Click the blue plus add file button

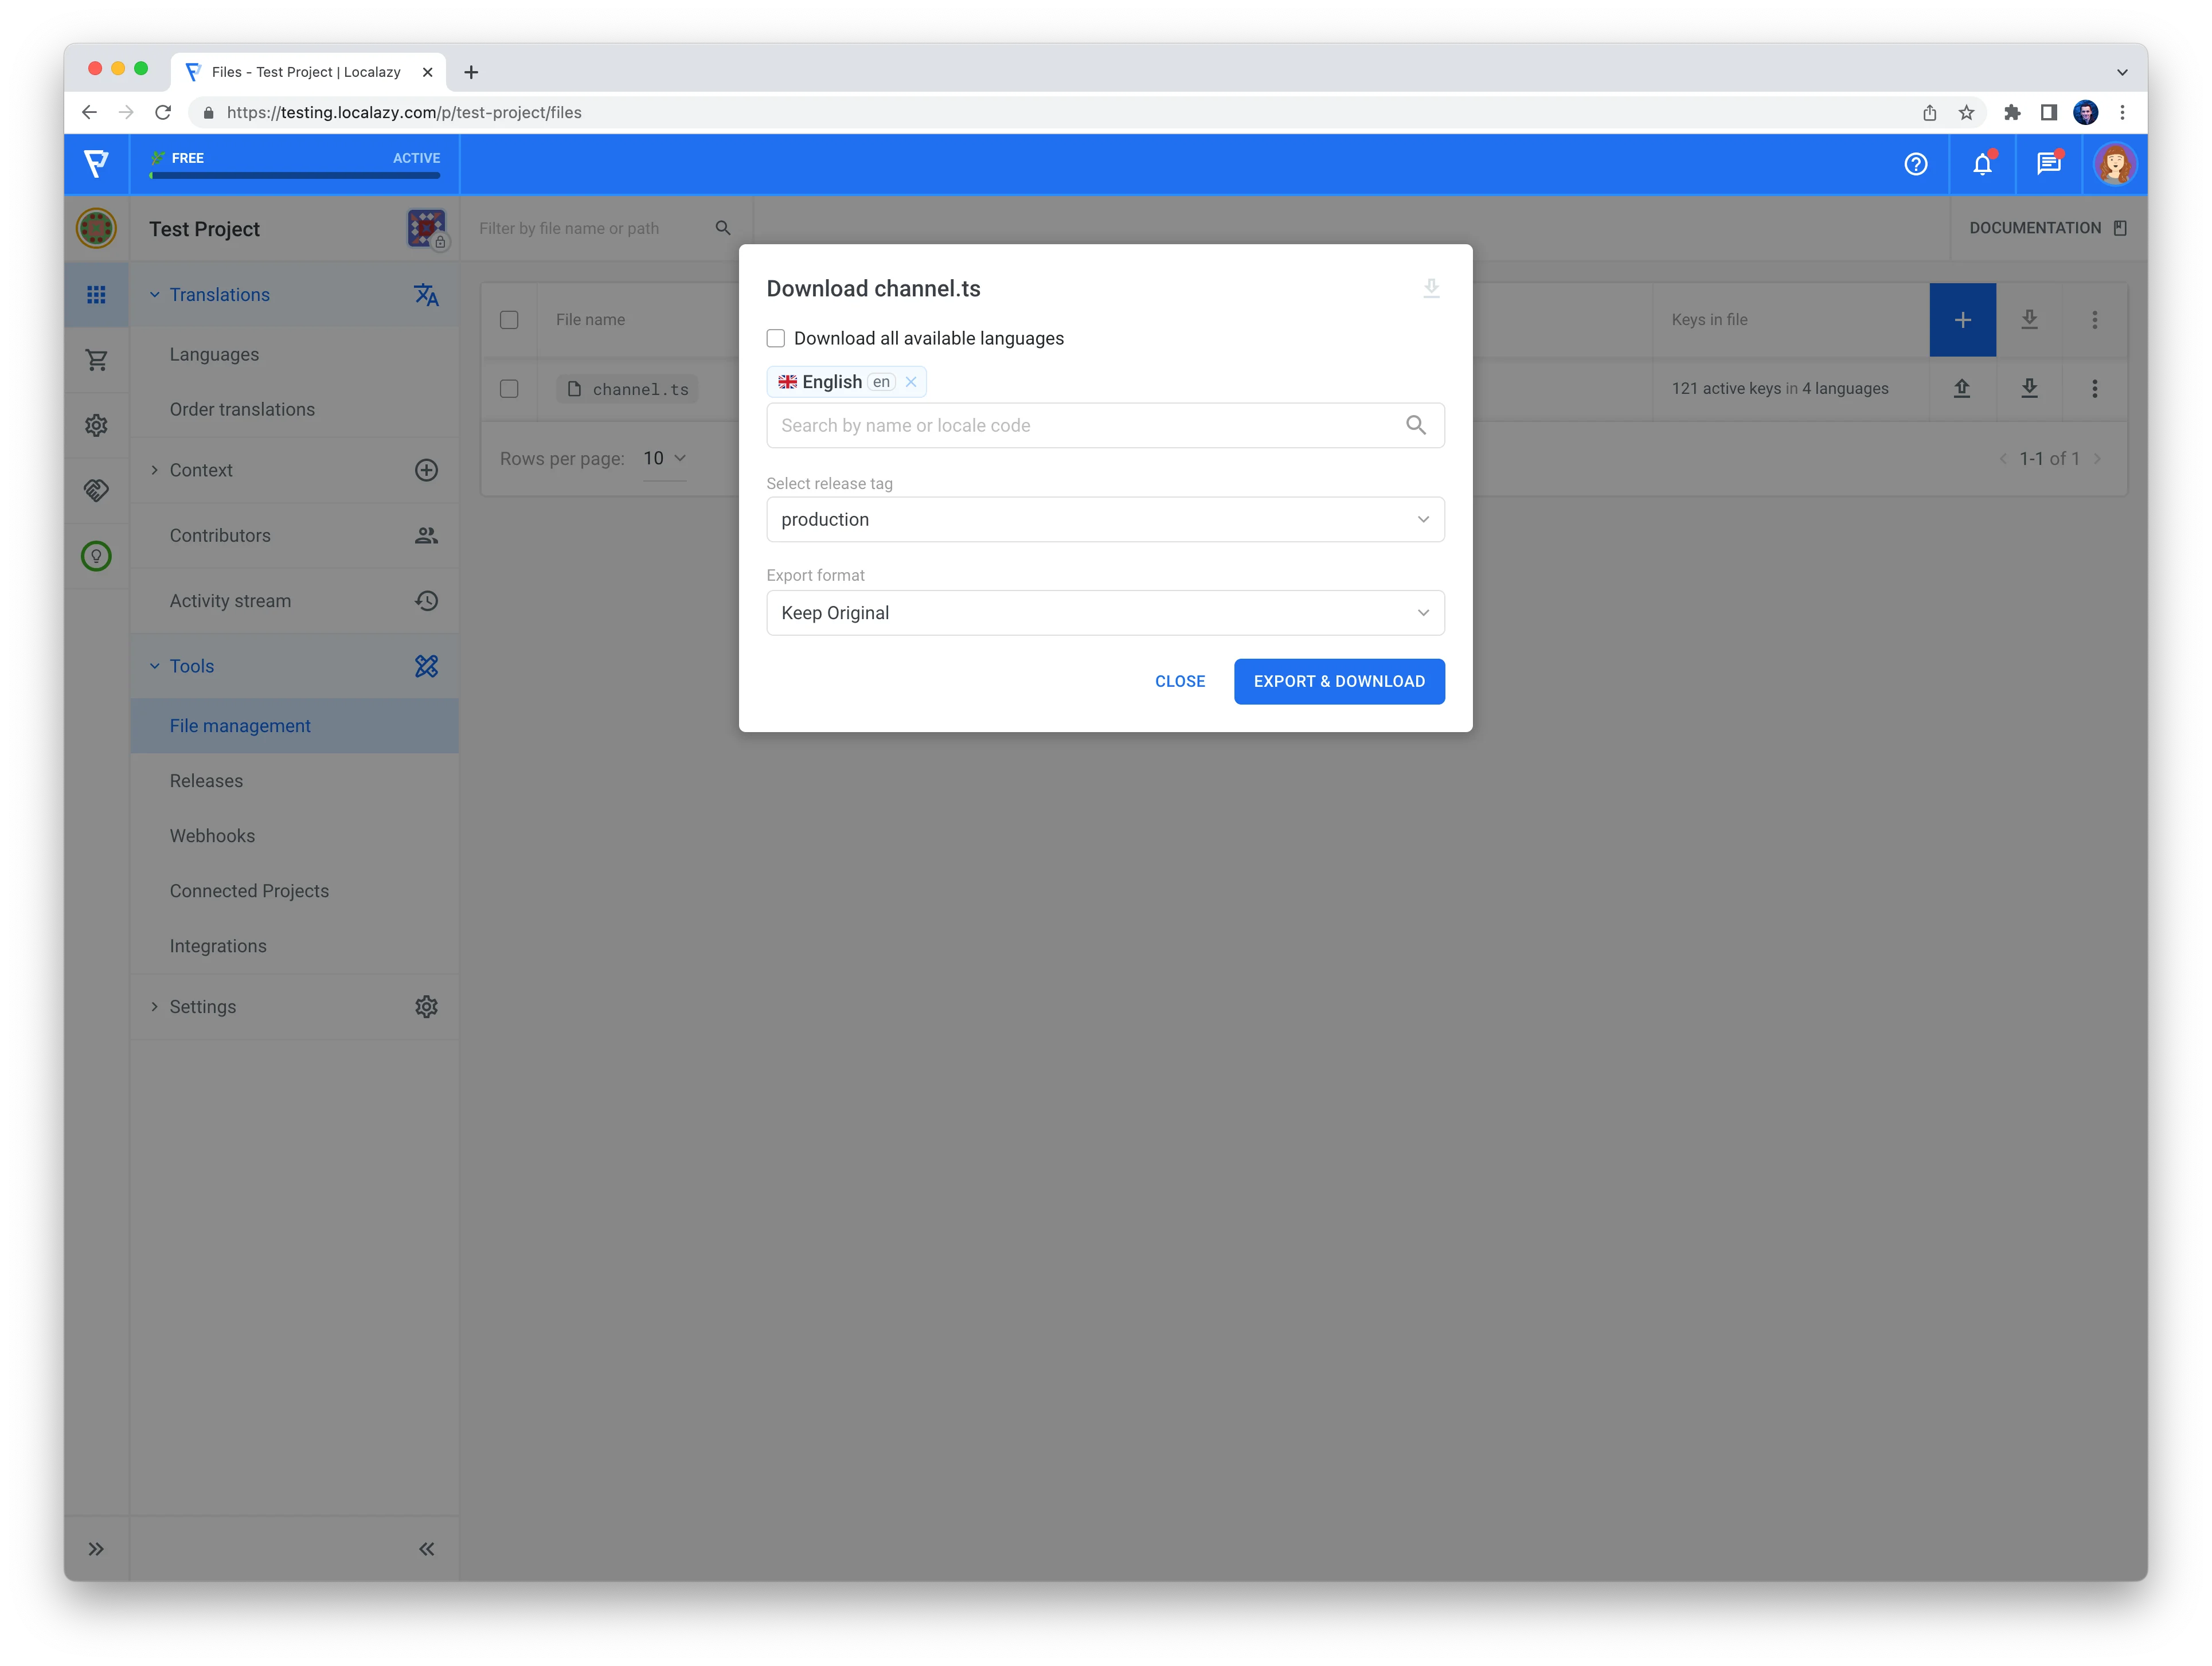(1962, 320)
